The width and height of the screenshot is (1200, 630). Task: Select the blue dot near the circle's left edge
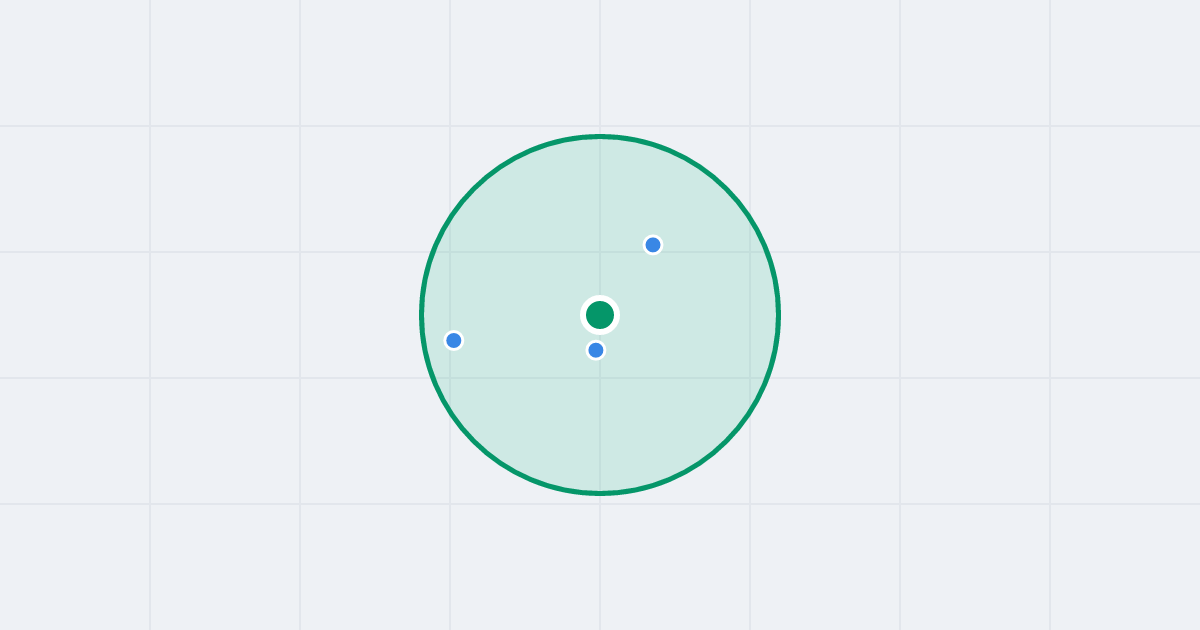454,340
